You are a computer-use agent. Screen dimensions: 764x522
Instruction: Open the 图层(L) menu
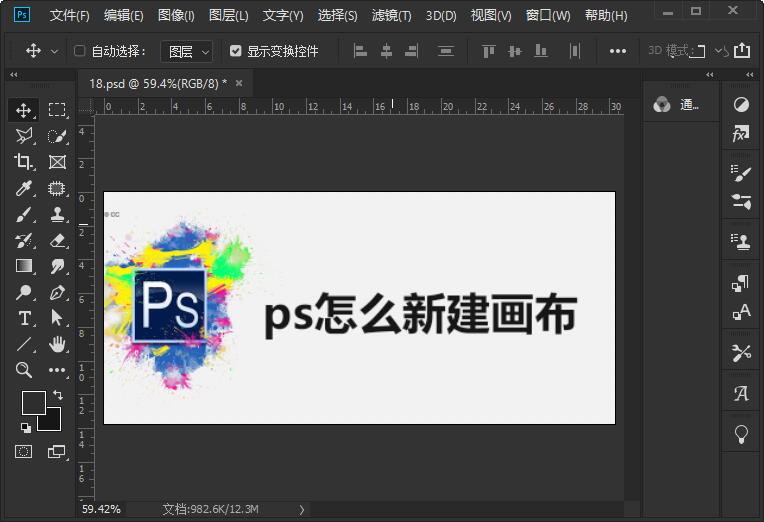click(229, 16)
